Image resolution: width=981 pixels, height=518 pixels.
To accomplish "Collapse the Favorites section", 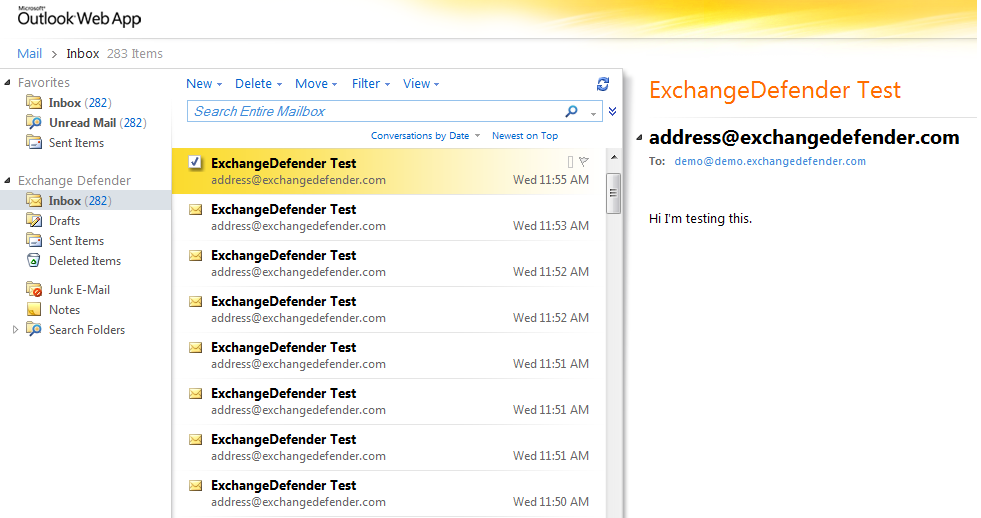I will pos(8,82).
